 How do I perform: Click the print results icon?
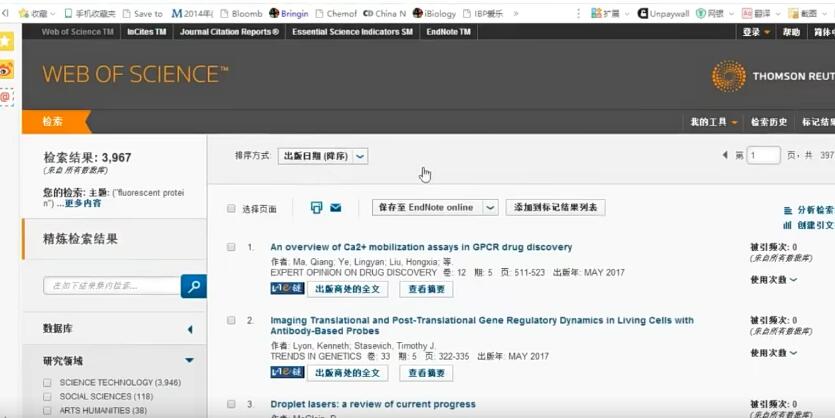point(316,208)
